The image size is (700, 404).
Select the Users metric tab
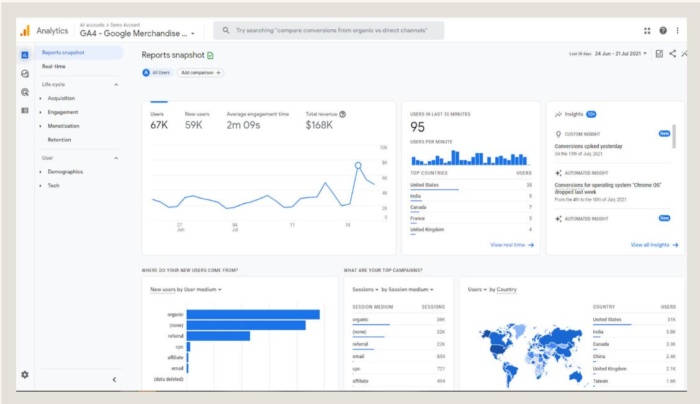[x=159, y=121]
